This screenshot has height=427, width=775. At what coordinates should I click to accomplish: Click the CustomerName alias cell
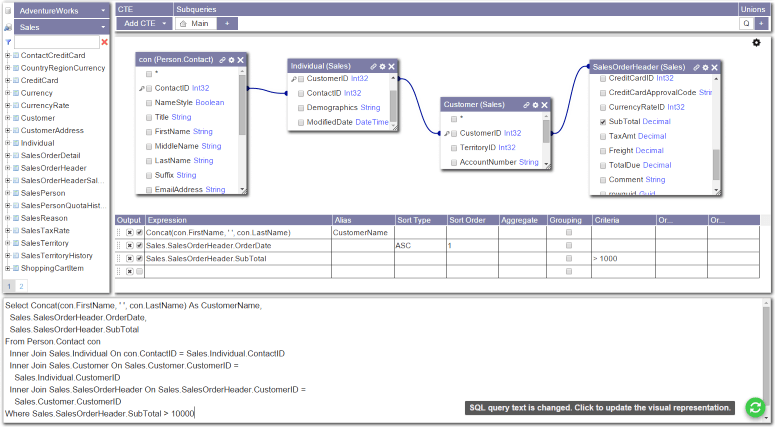tap(363, 232)
